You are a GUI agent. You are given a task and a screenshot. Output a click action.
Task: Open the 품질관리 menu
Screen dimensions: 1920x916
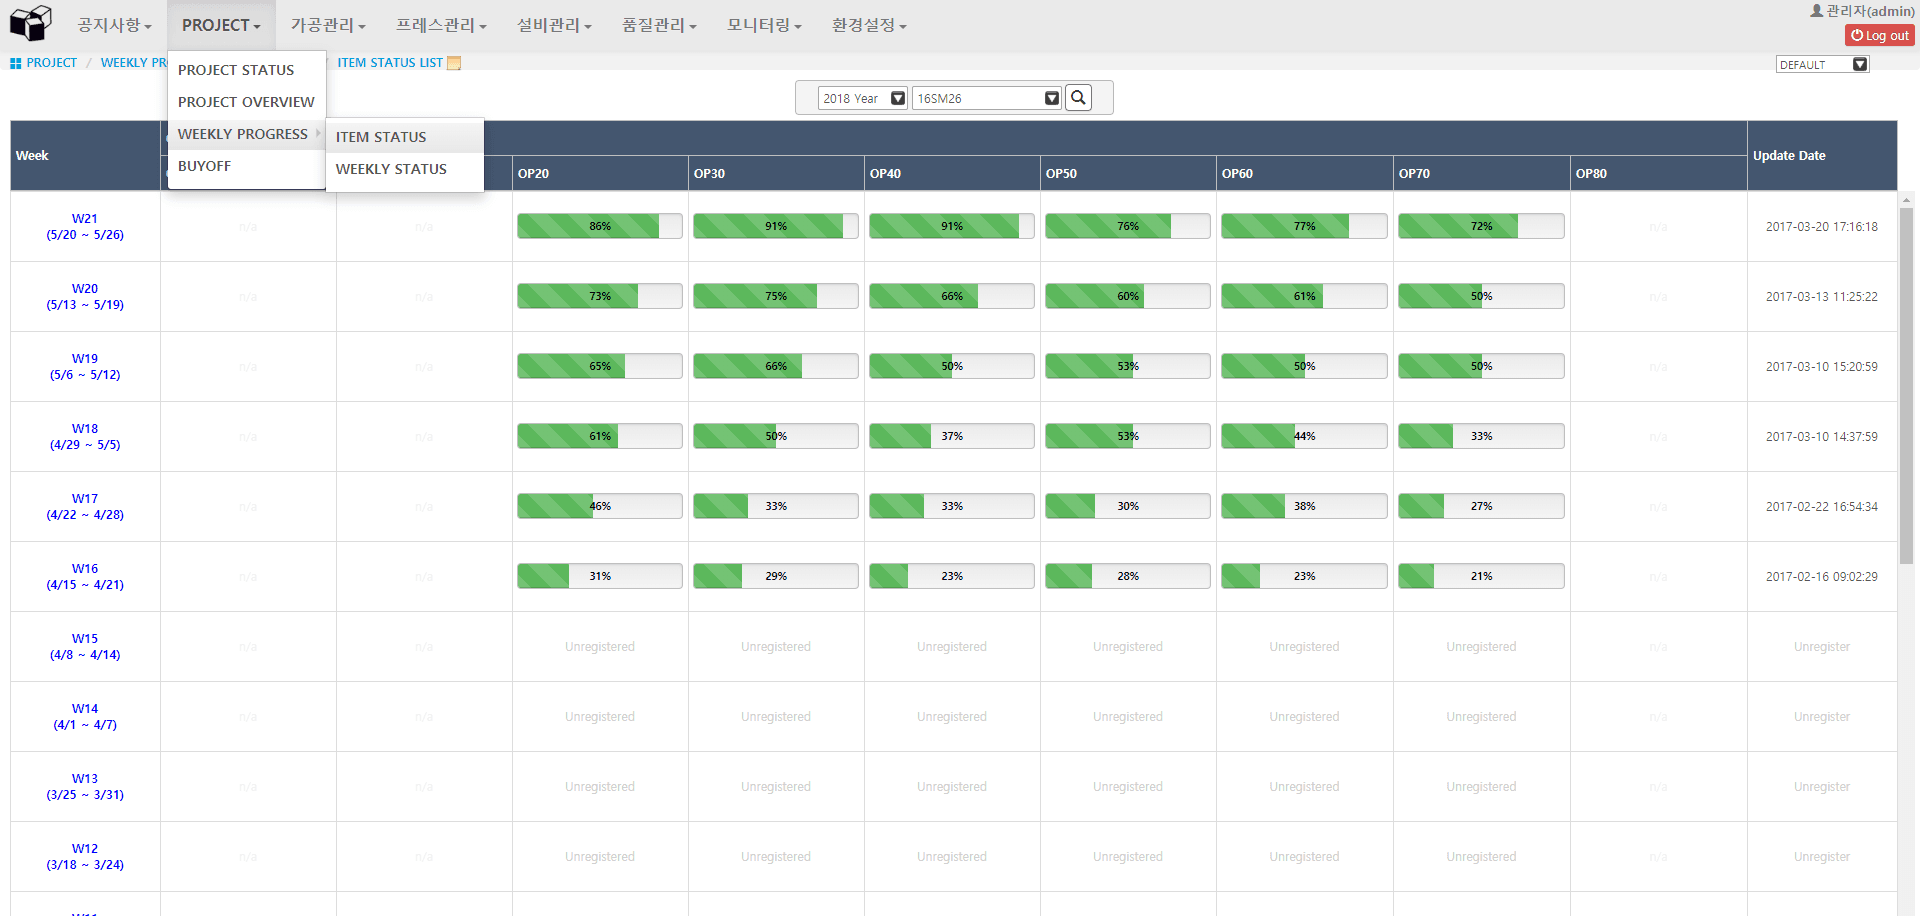pyautogui.click(x=659, y=25)
